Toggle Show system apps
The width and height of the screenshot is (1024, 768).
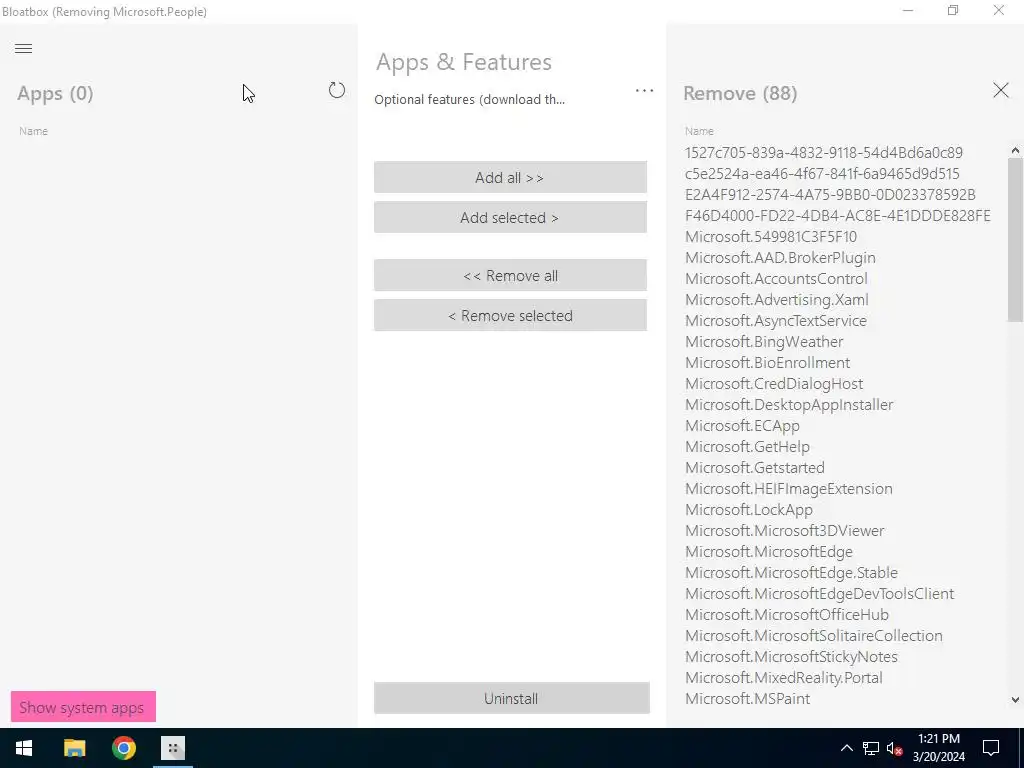[83, 707]
